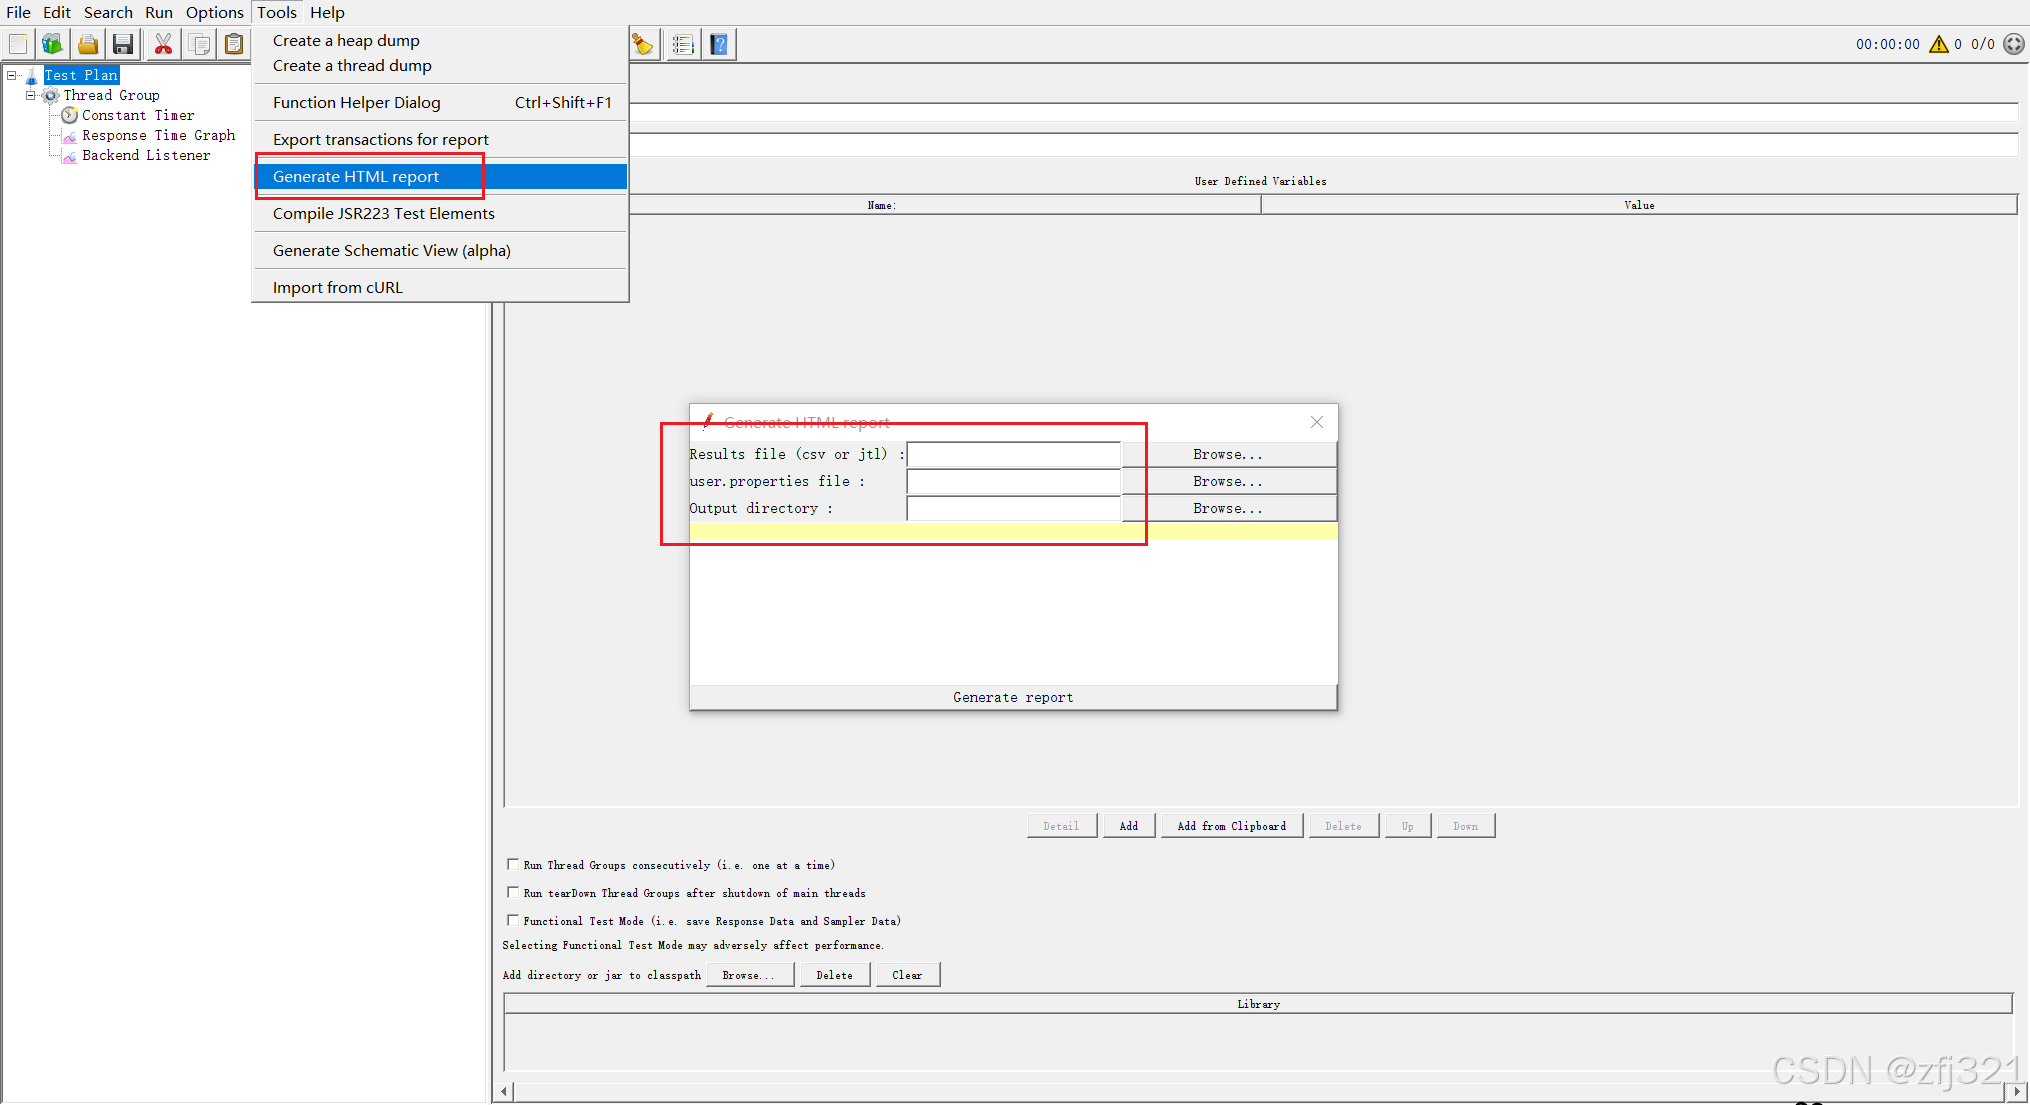2030x1105 pixels.
Task: Click the Save floppy disk icon
Action: [123, 44]
